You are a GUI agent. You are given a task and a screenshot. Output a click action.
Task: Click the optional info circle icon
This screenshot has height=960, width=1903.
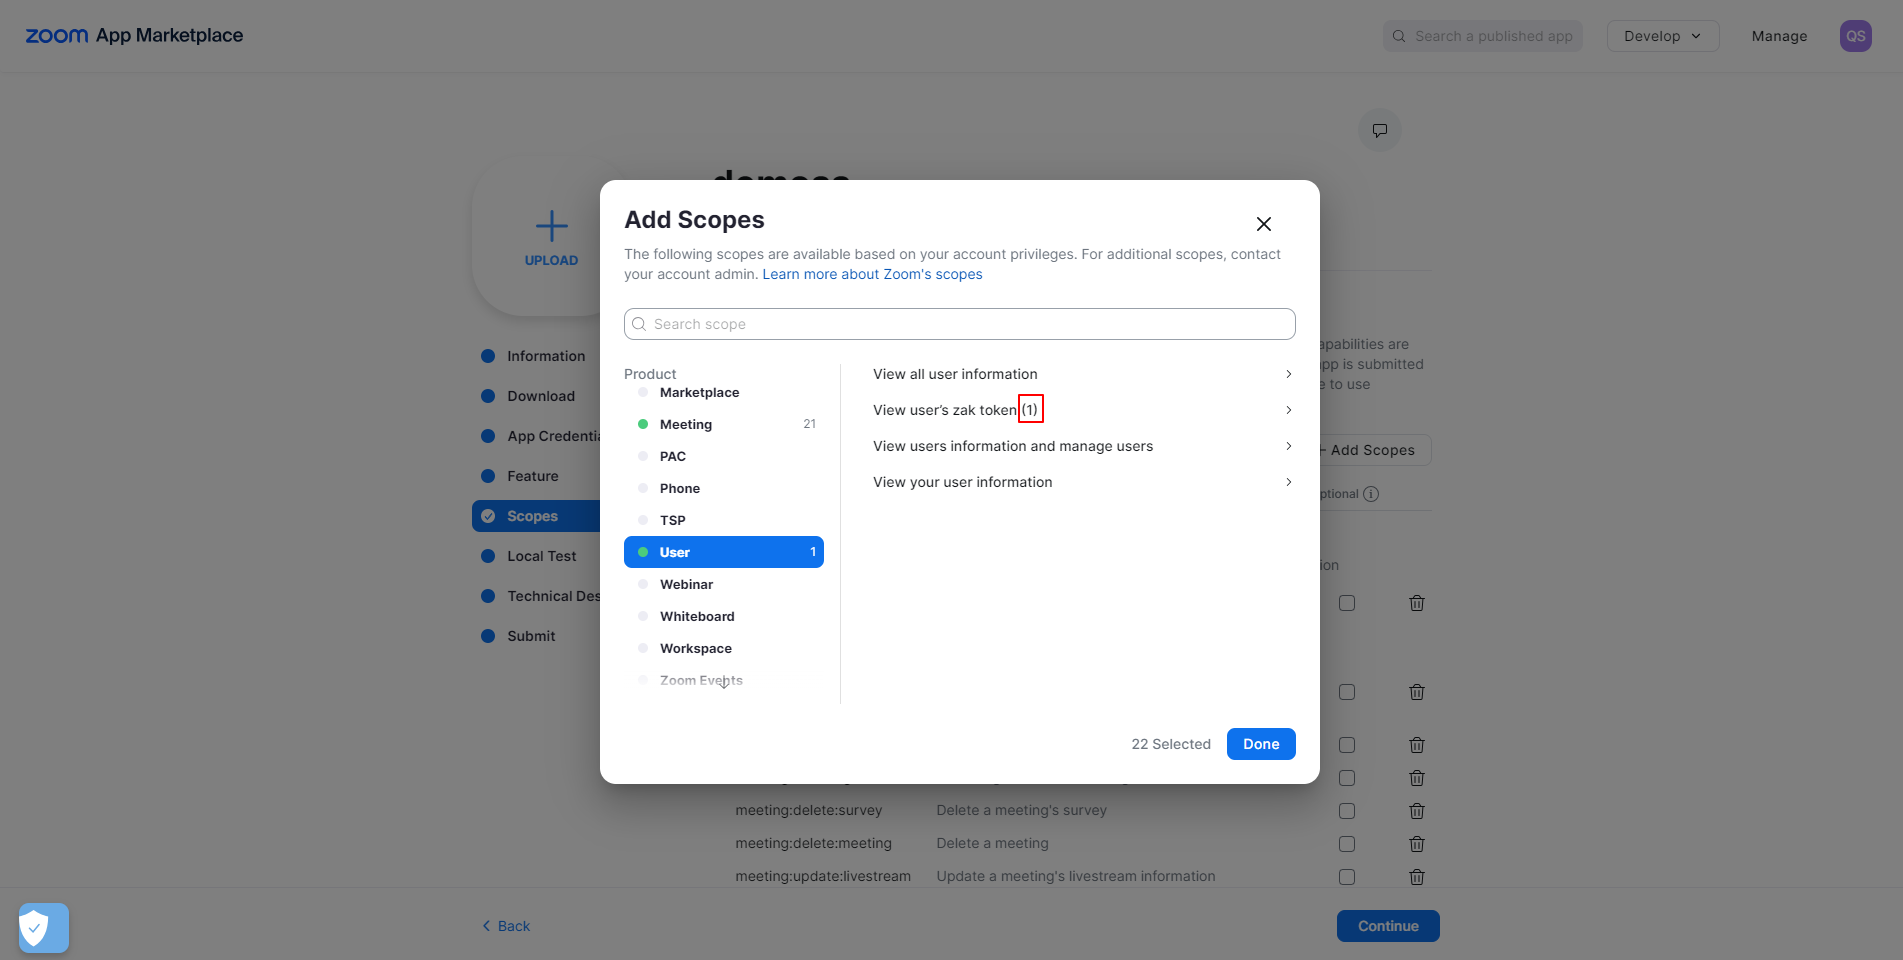[1371, 494]
